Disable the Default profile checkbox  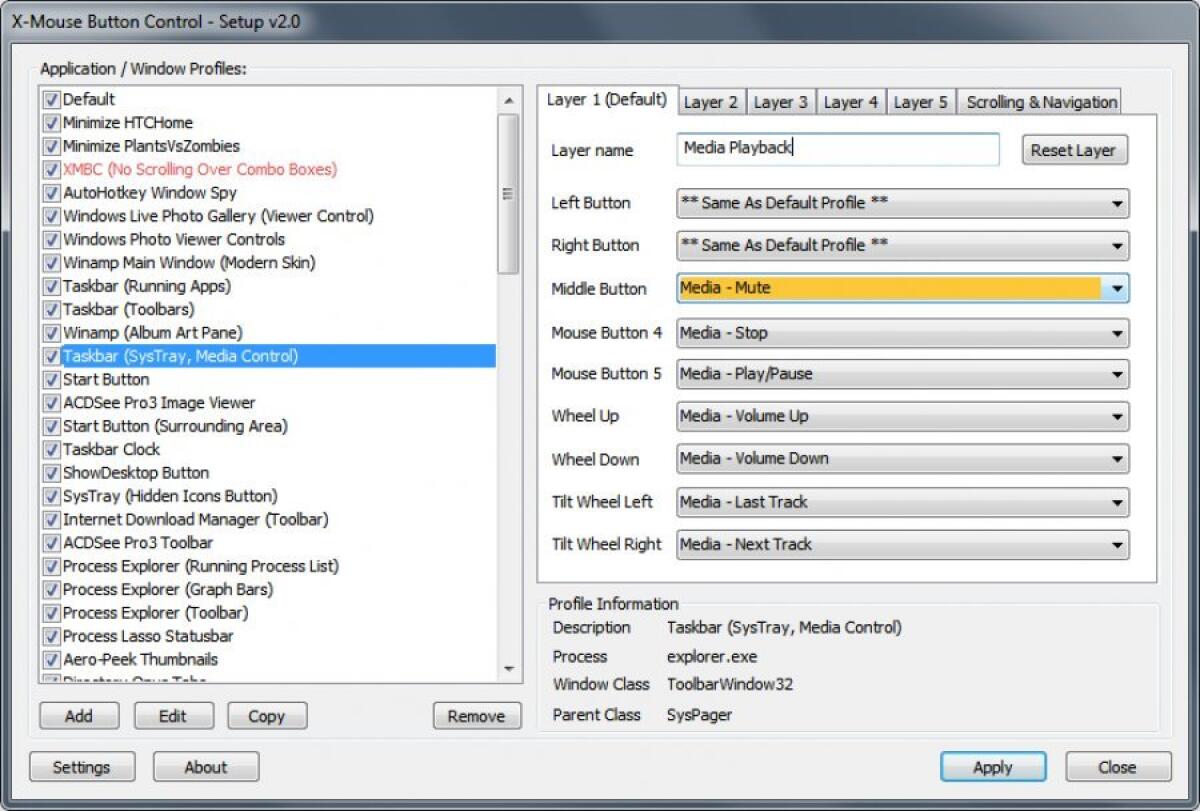pos(52,99)
